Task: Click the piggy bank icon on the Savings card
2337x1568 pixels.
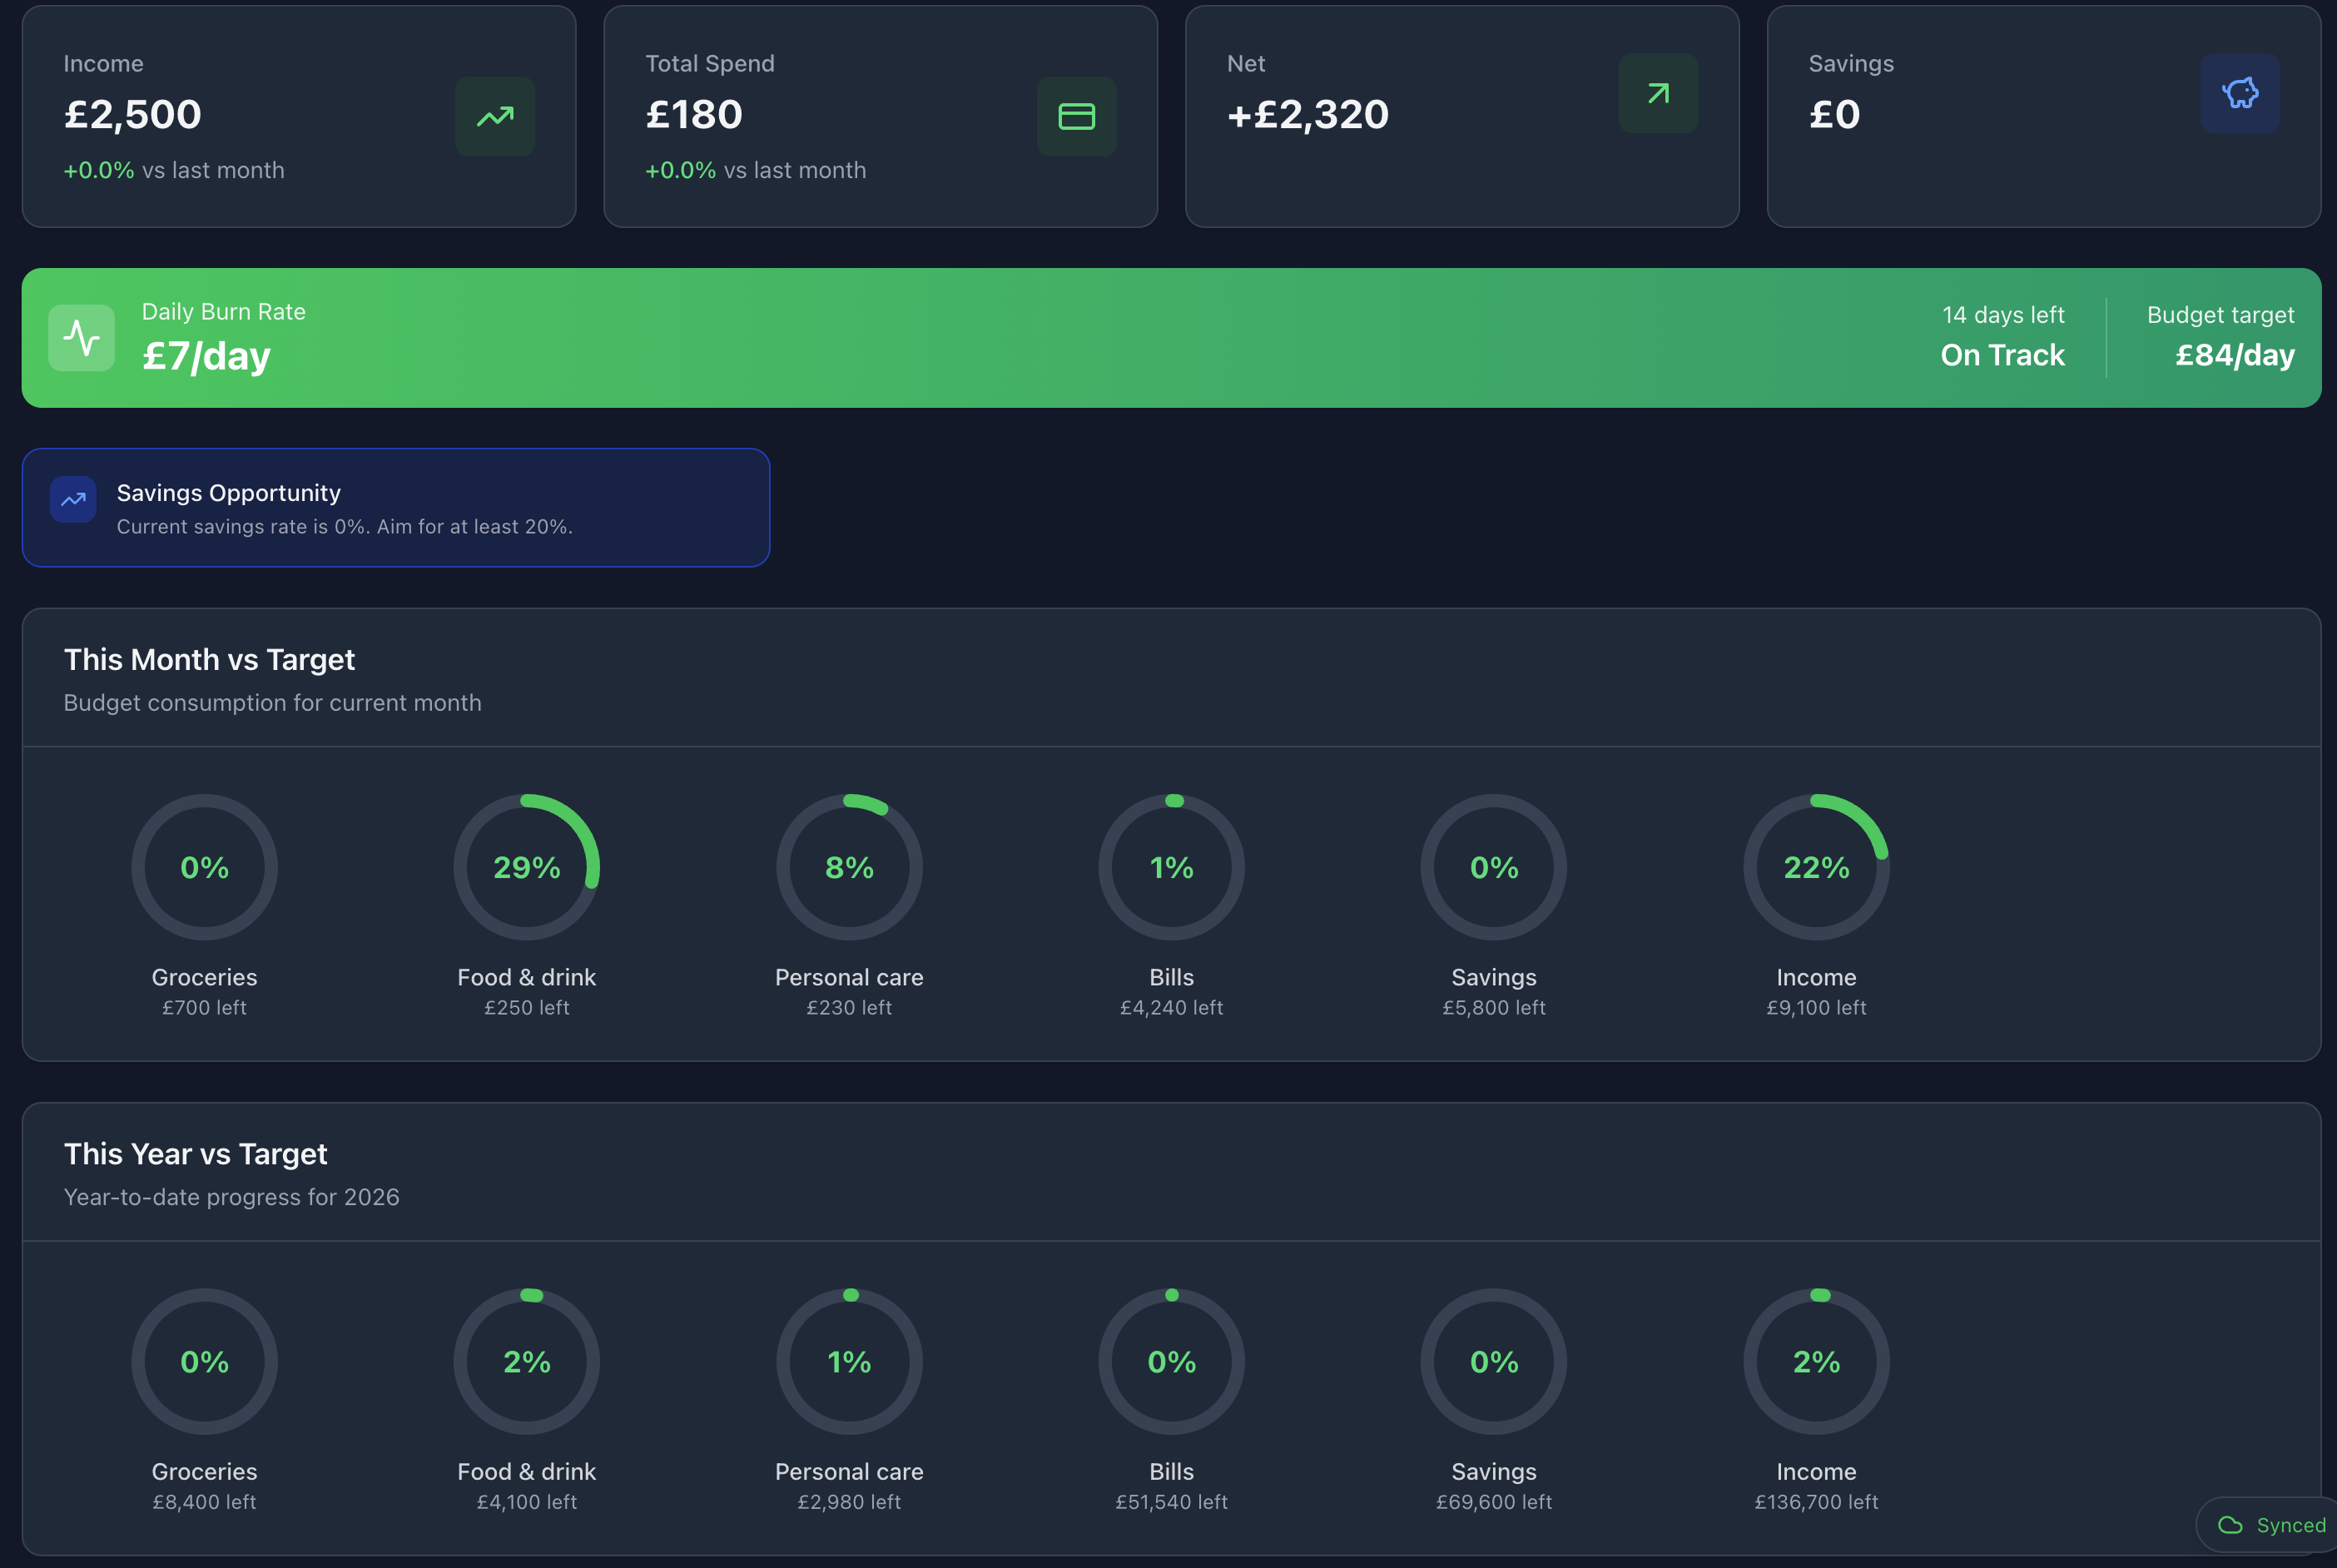Action: [x=2240, y=93]
